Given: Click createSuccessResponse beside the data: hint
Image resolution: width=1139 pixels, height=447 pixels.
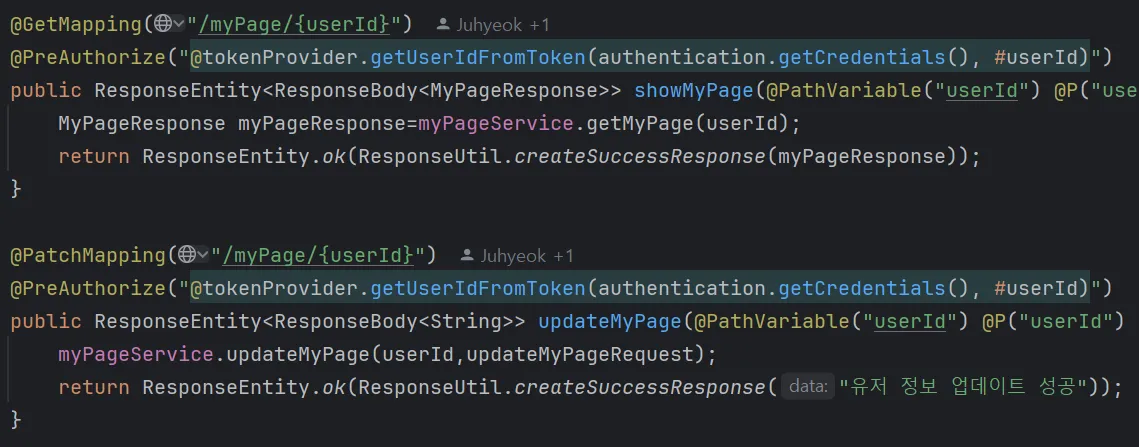Looking at the screenshot, I should (640, 387).
